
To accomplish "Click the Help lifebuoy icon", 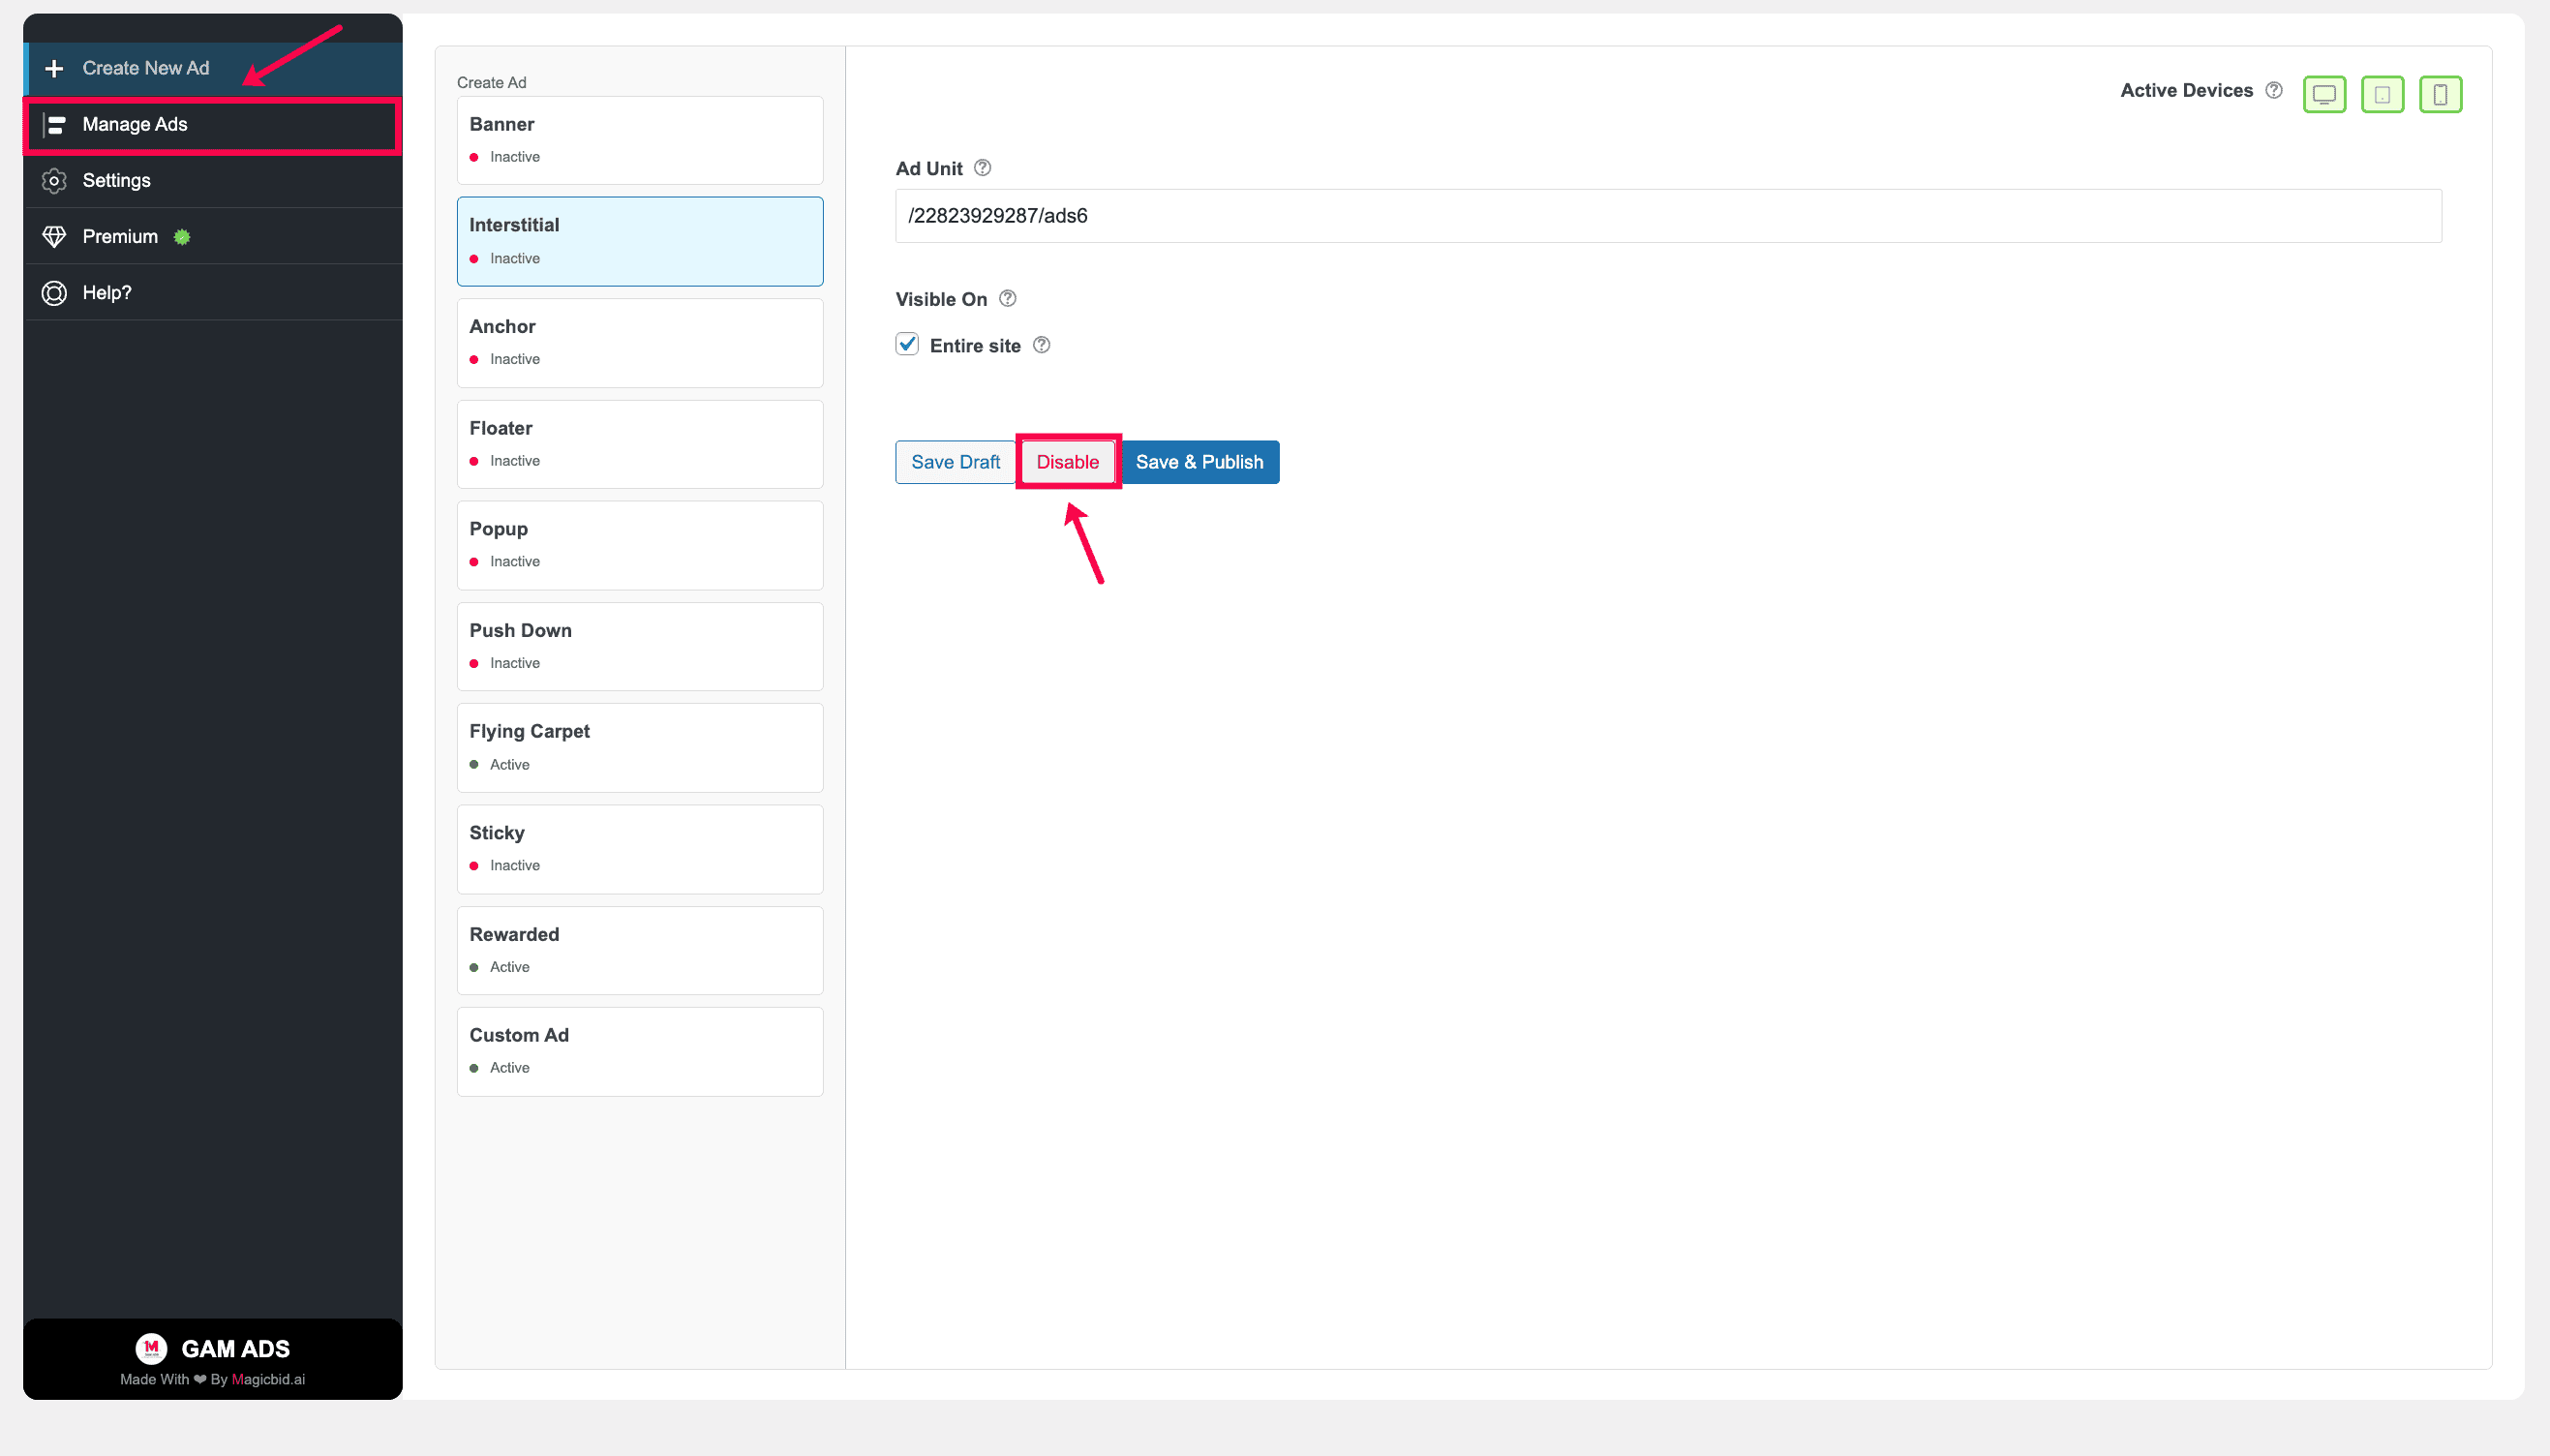I will [54, 293].
